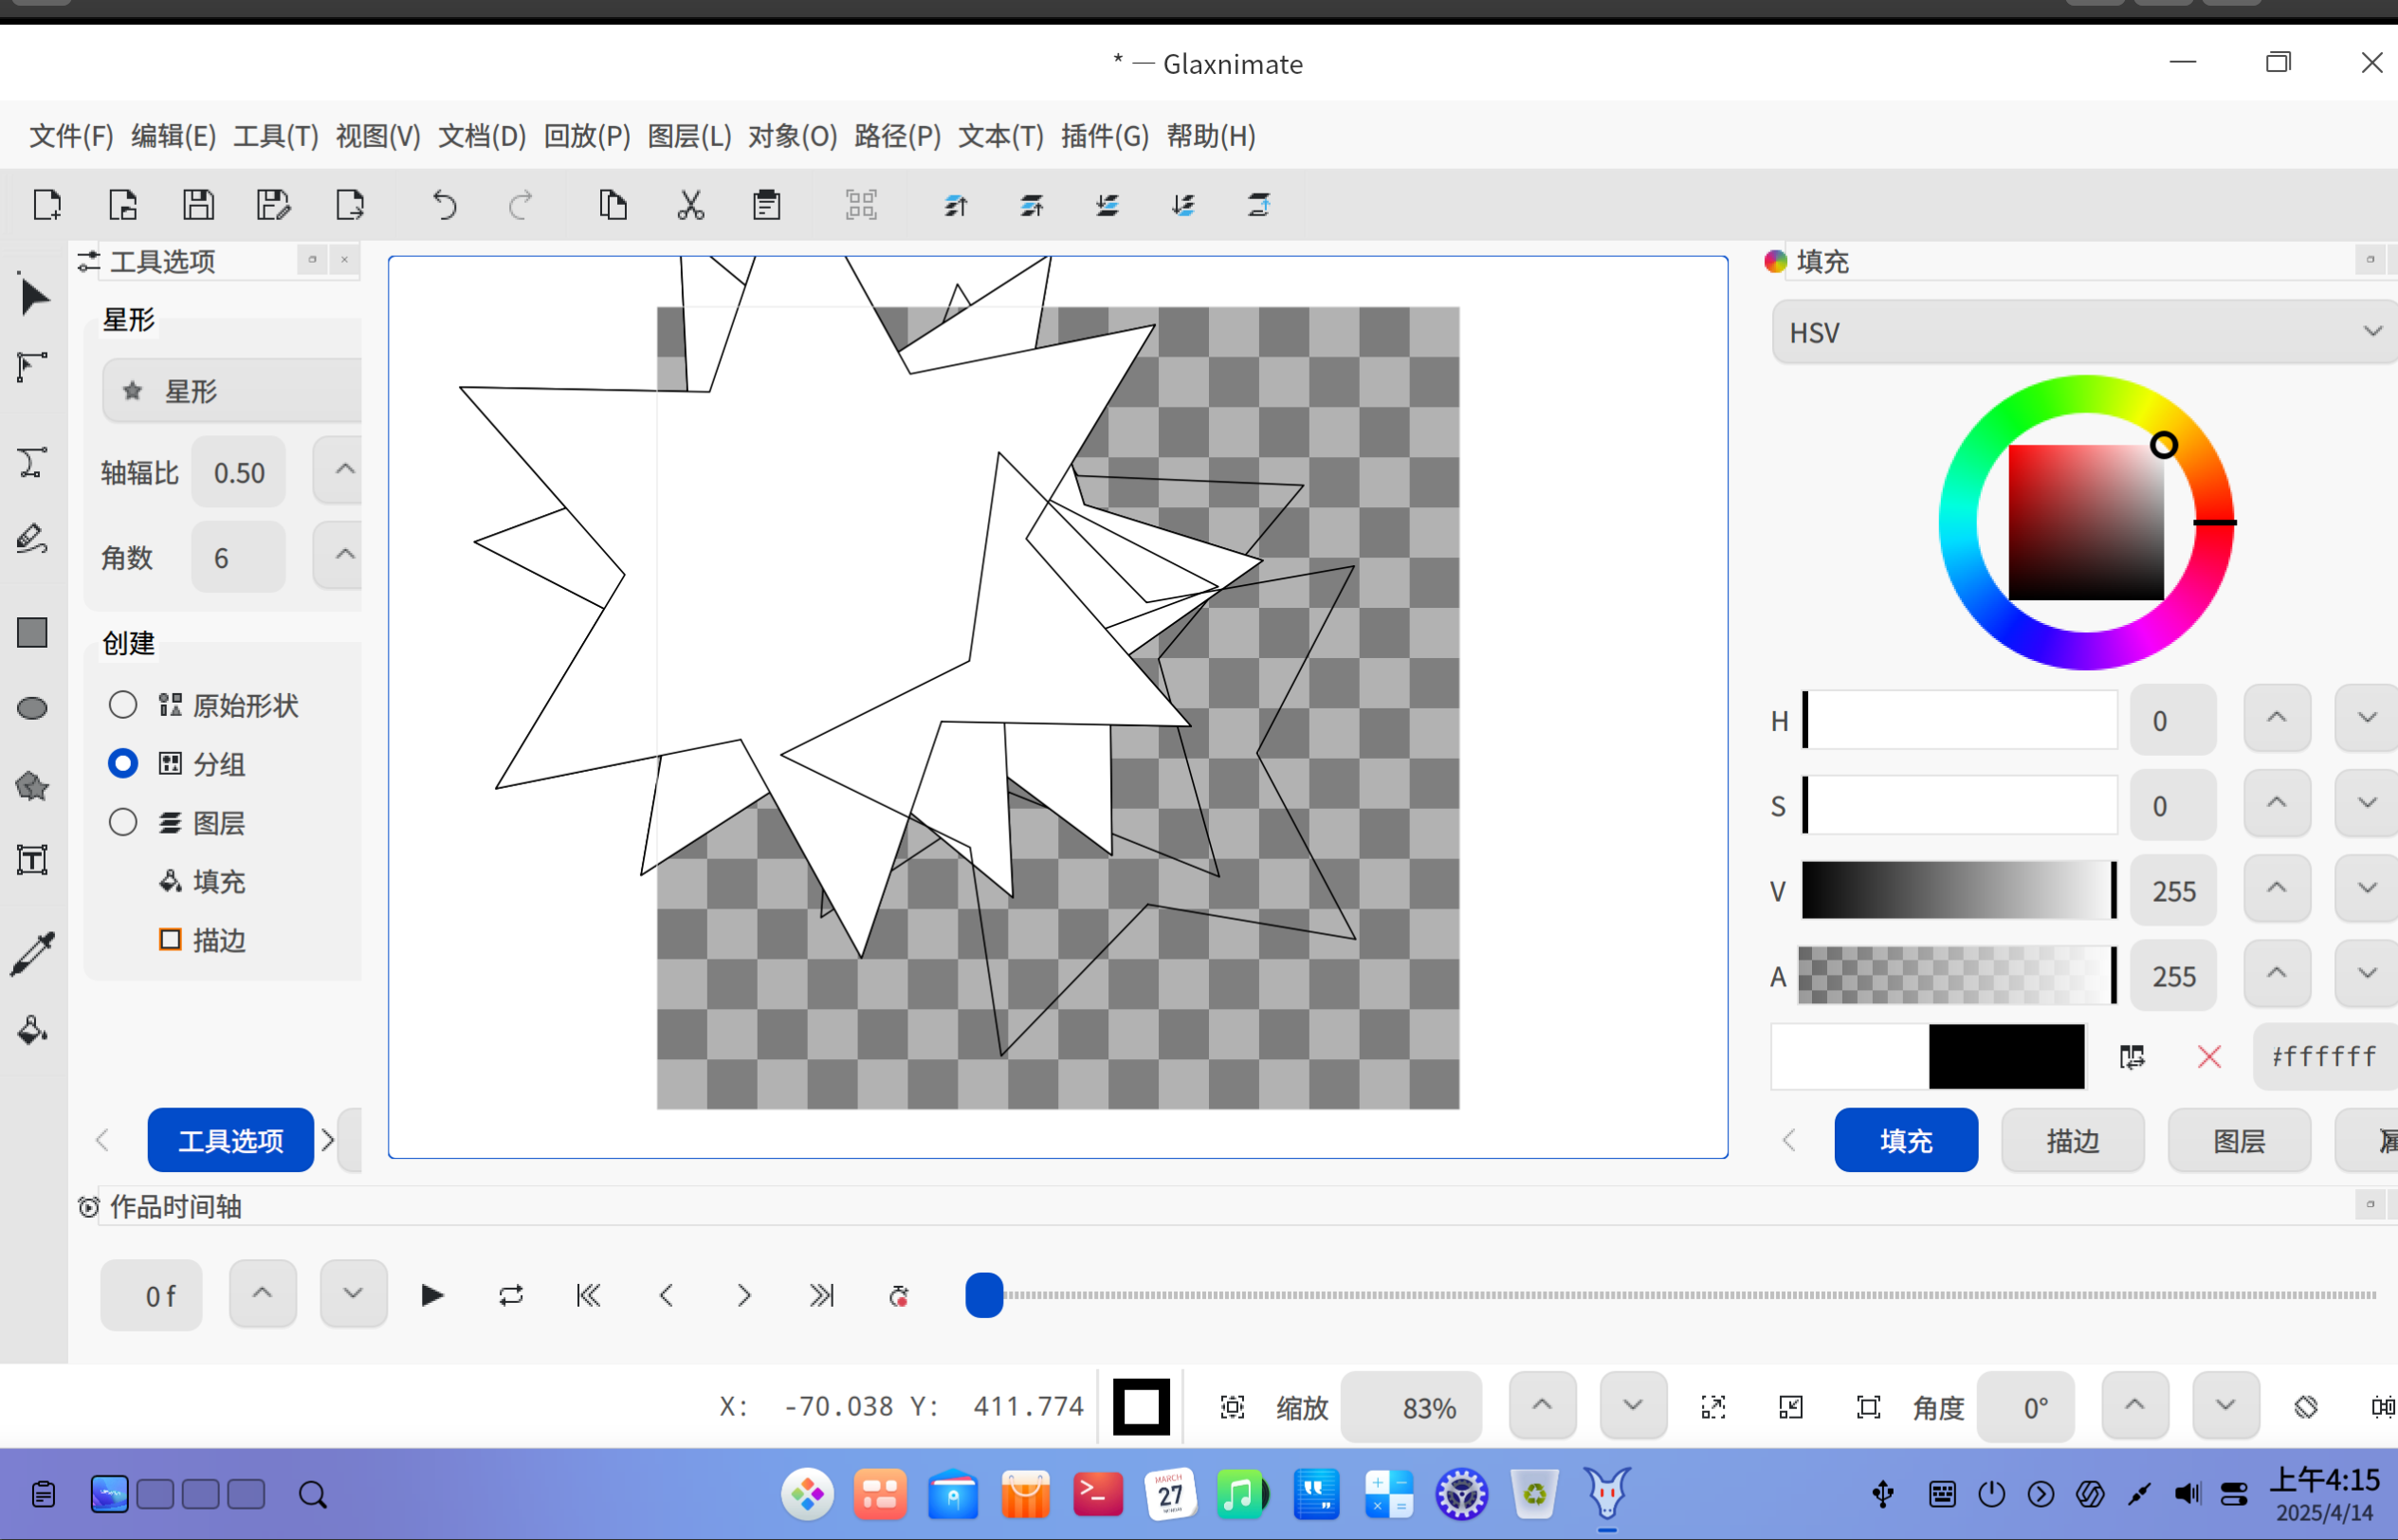Open the 星形 shape type dropdown
Viewport: 2398px width, 1540px height.
[x=231, y=391]
